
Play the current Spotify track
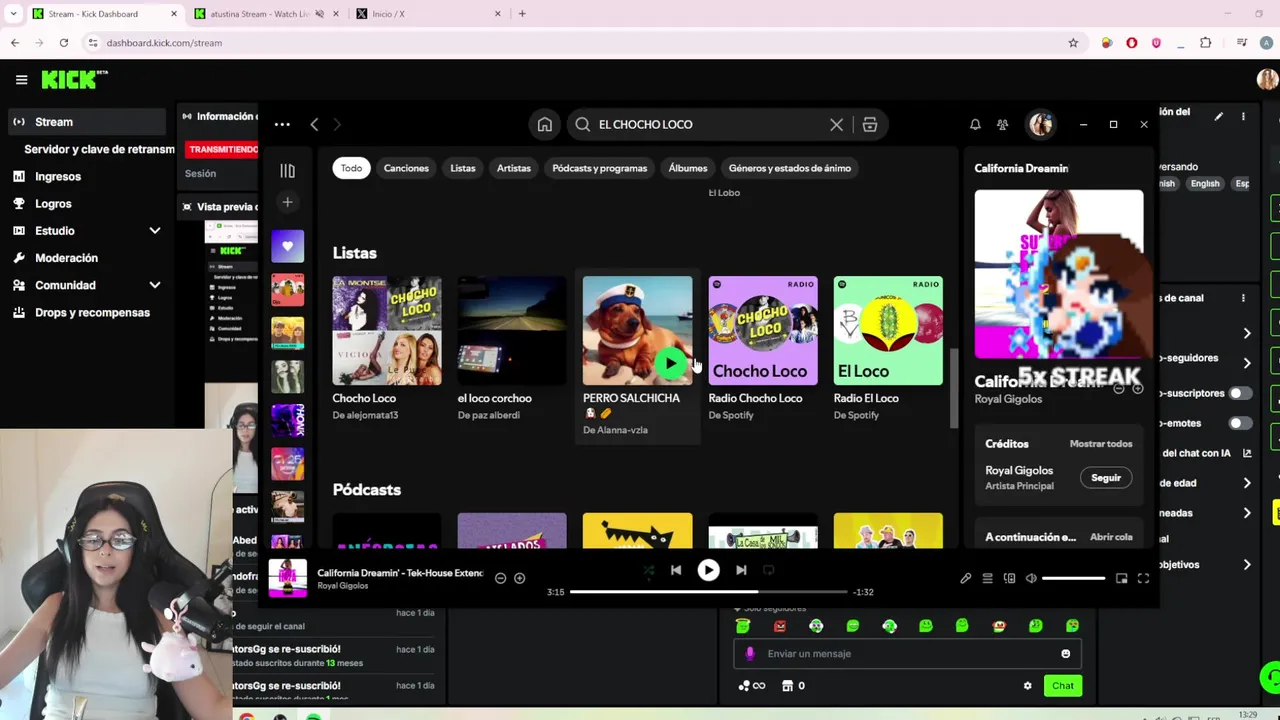pos(708,570)
